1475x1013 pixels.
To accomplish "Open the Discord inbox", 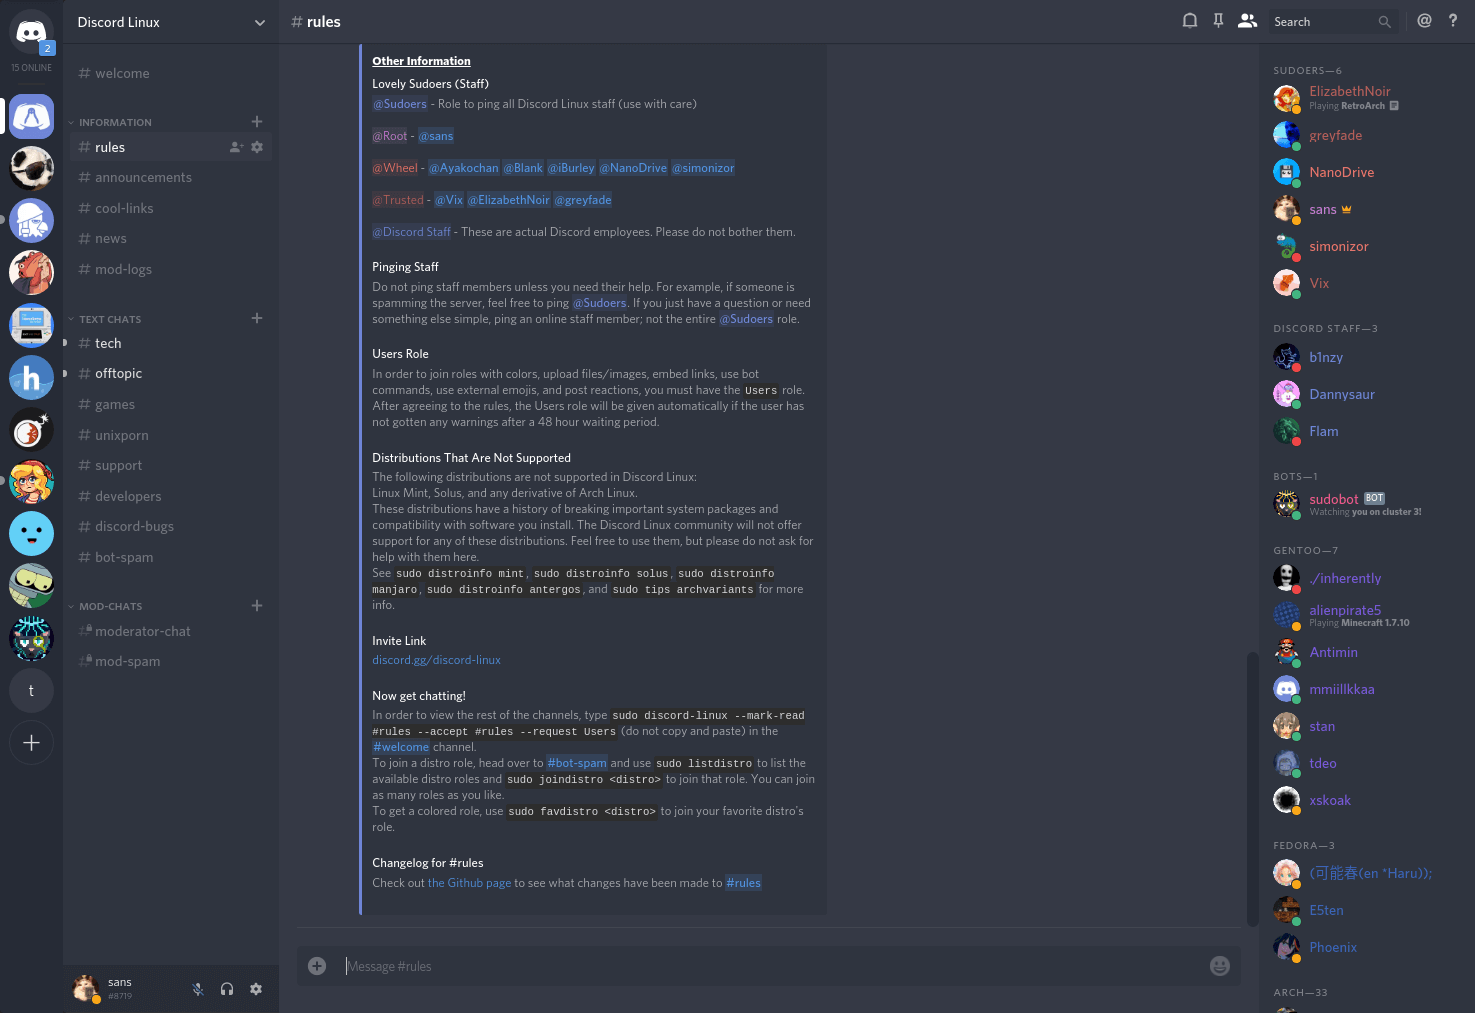I will [1189, 20].
